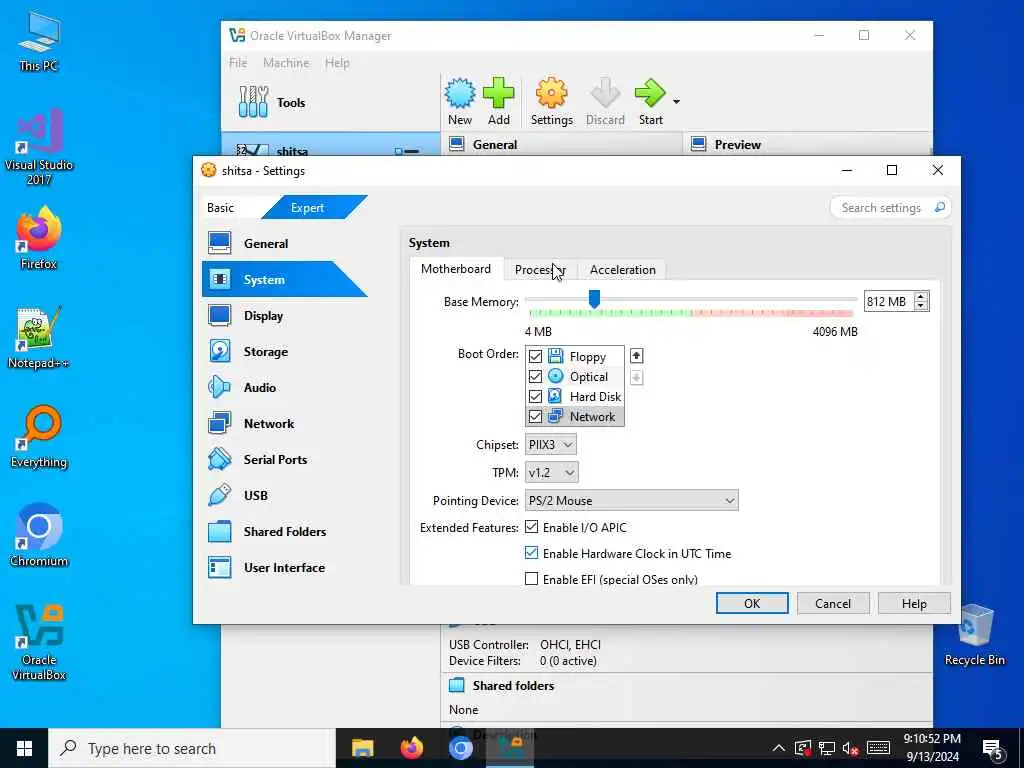Screen dimensions: 1024x768
Task: Open Audio settings category
Action: [x=285, y=387]
